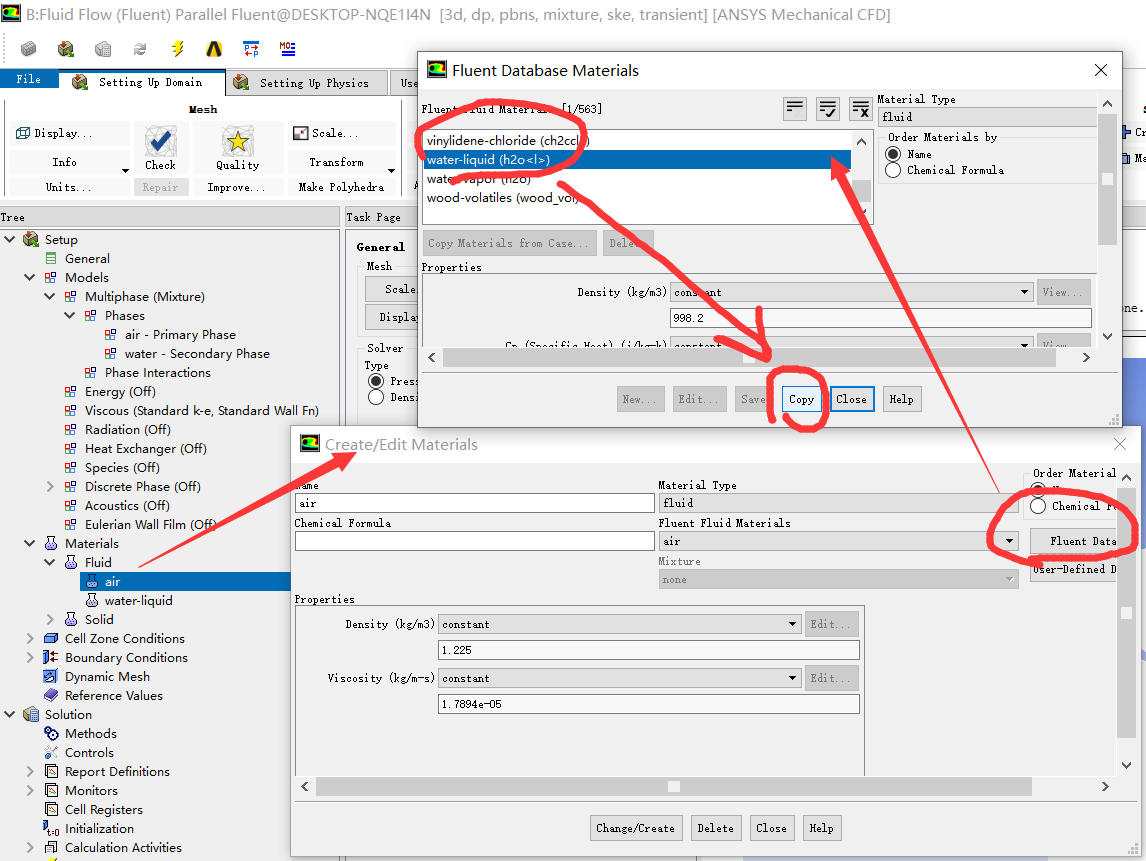Click Delete in Create/Edit Materials

click(x=716, y=828)
